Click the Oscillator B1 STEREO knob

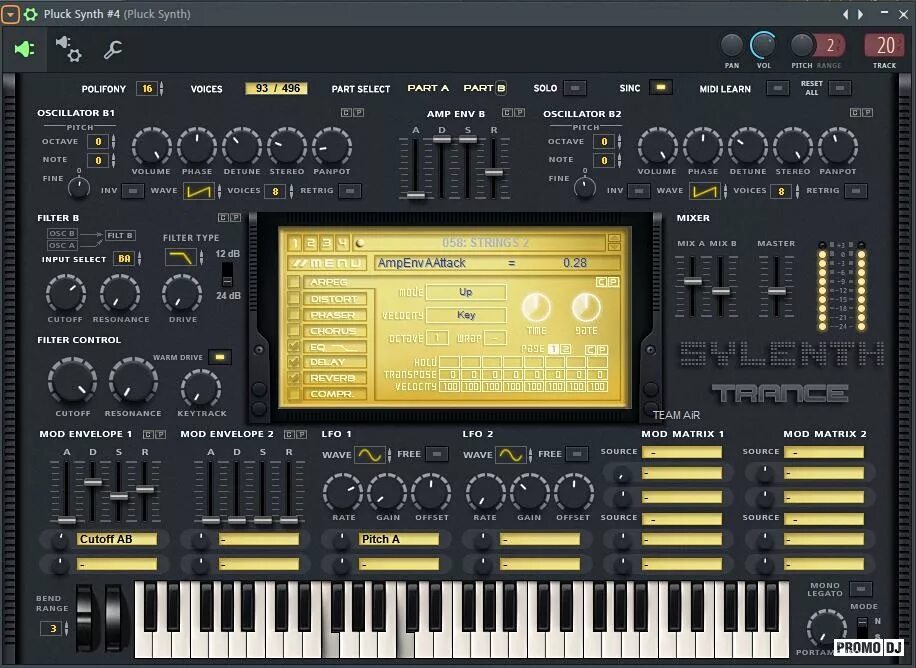pyautogui.click(x=287, y=146)
